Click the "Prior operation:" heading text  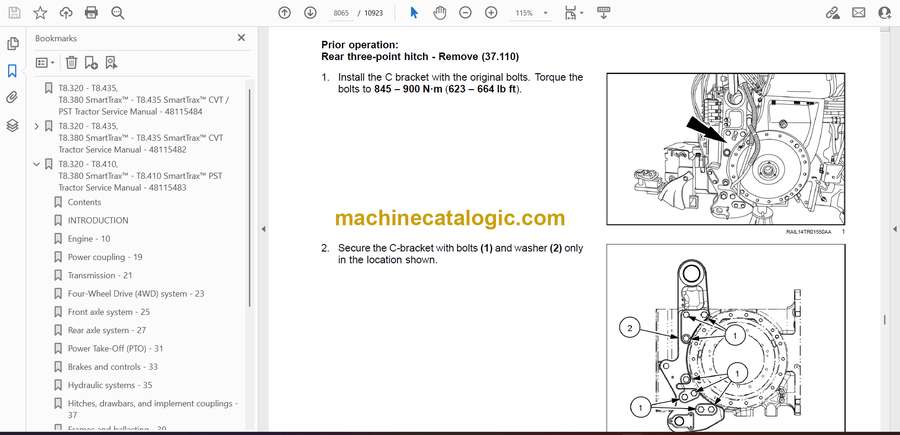click(359, 45)
